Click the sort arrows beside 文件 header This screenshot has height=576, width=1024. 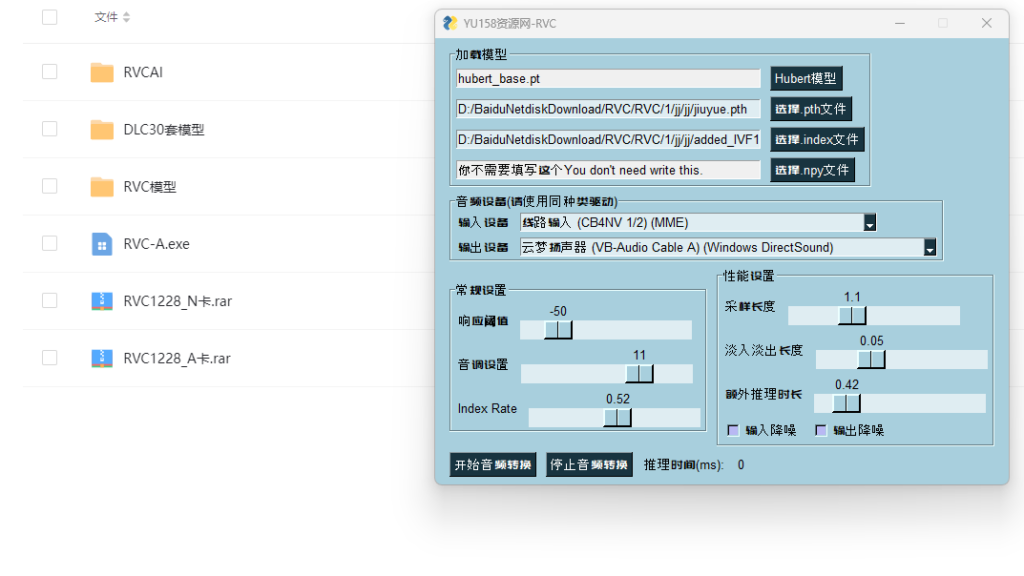127,17
